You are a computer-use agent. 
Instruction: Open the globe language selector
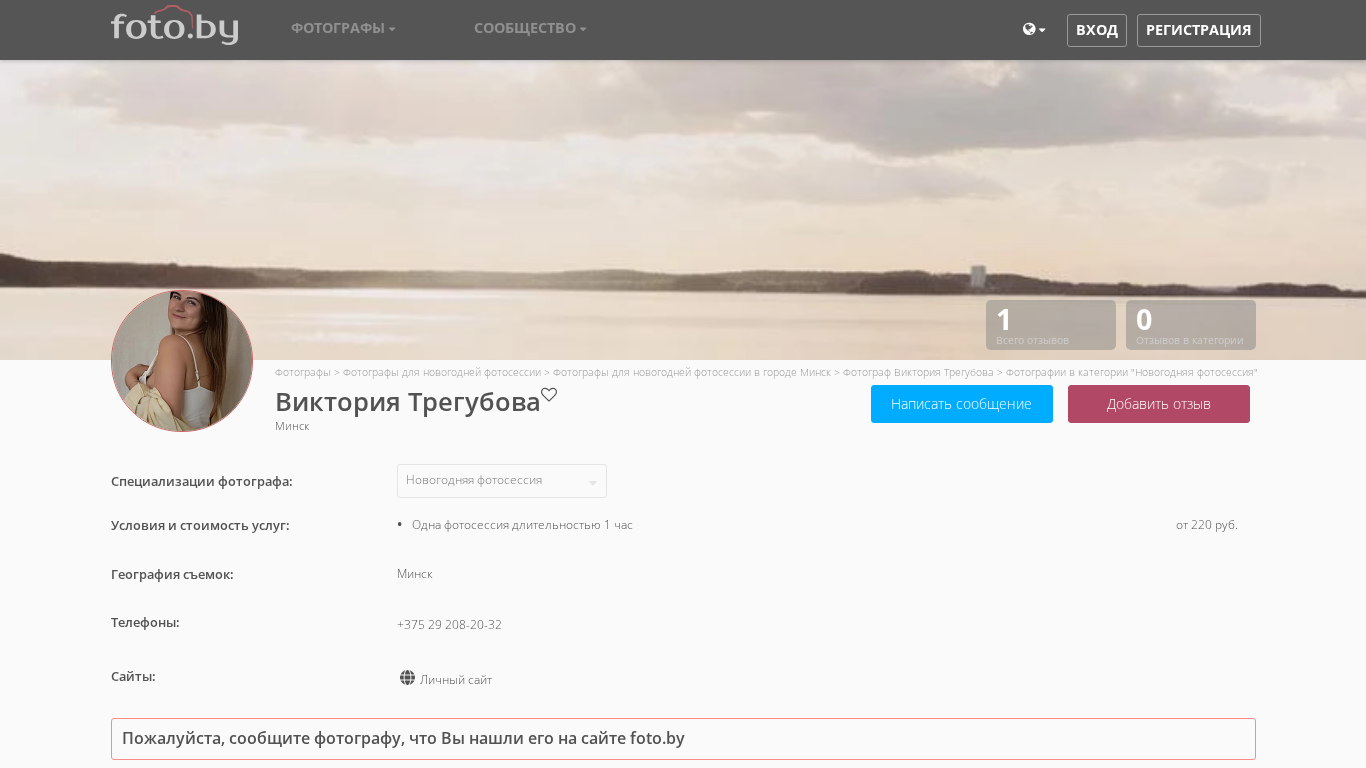(x=1033, y=30)
